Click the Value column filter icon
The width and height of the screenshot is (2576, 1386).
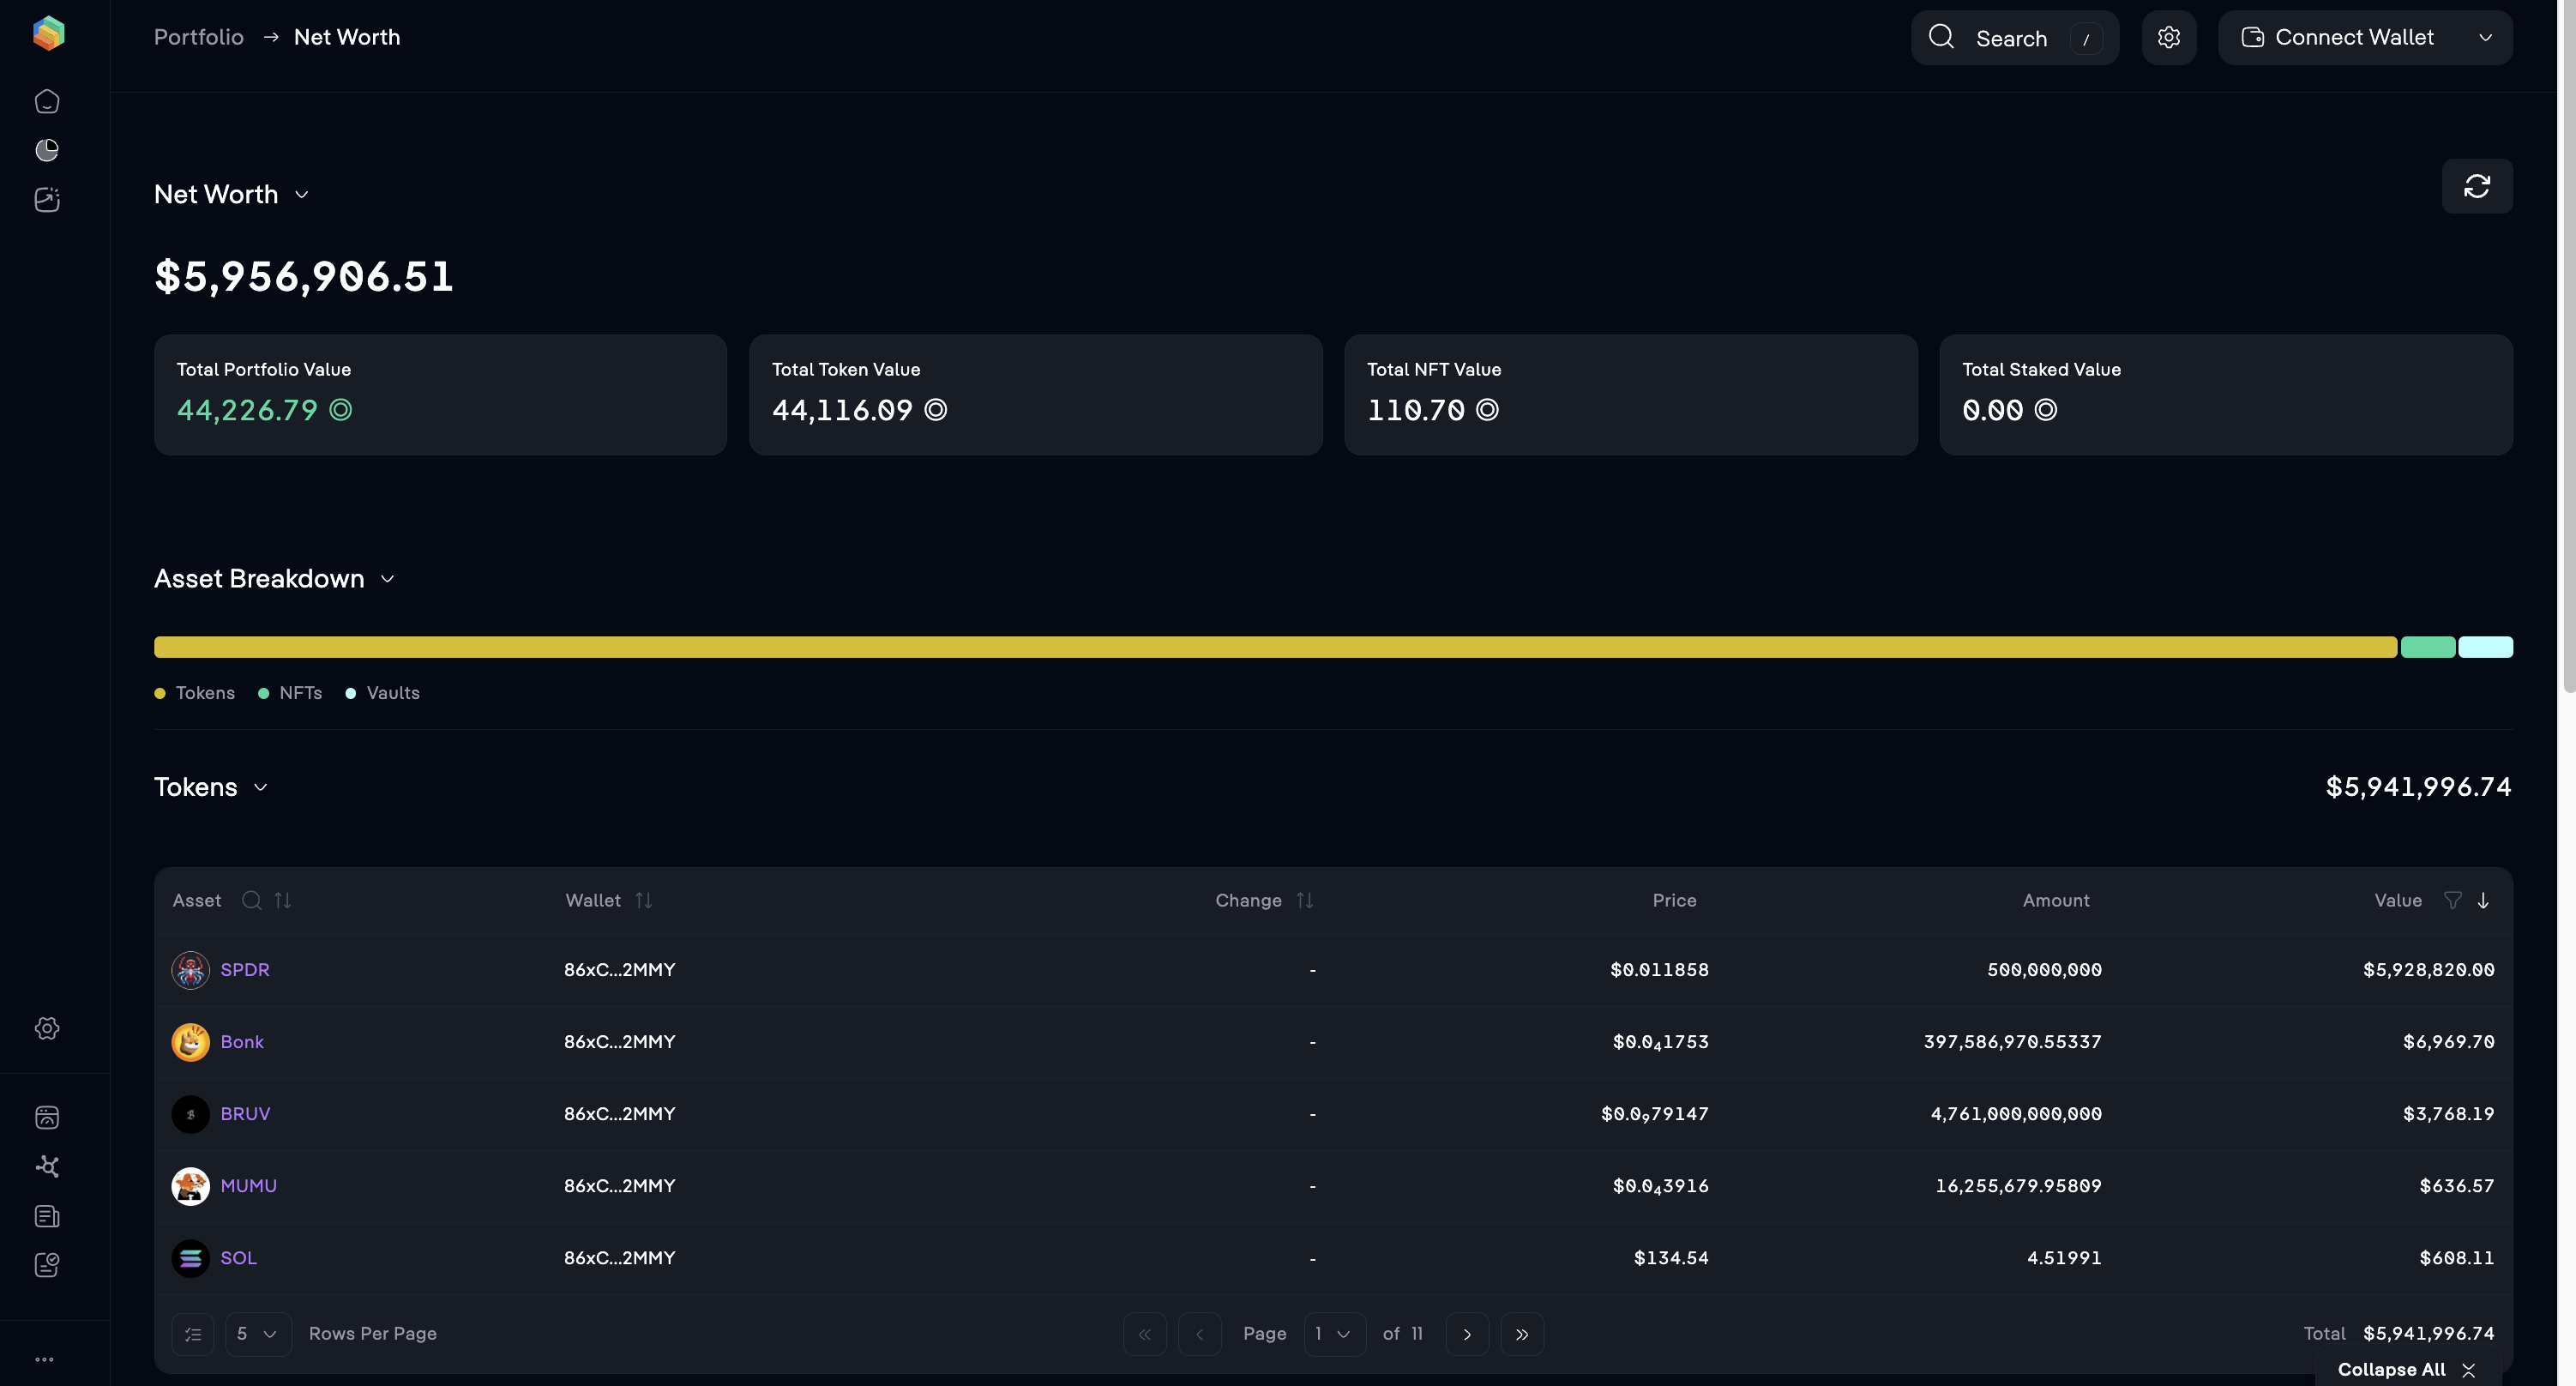[x=2452, y=900]
